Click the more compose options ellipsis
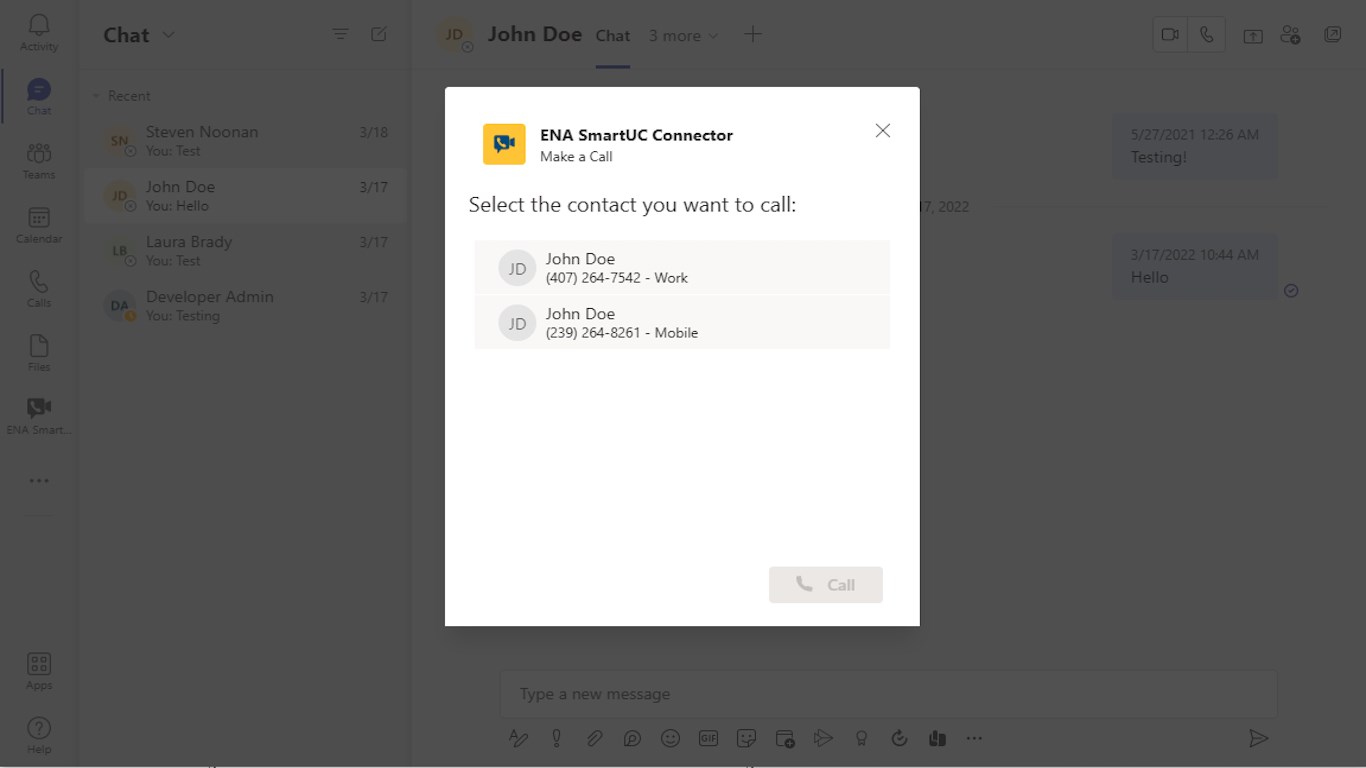Viewport: 1366px width, 768px height. coord(974,738)
